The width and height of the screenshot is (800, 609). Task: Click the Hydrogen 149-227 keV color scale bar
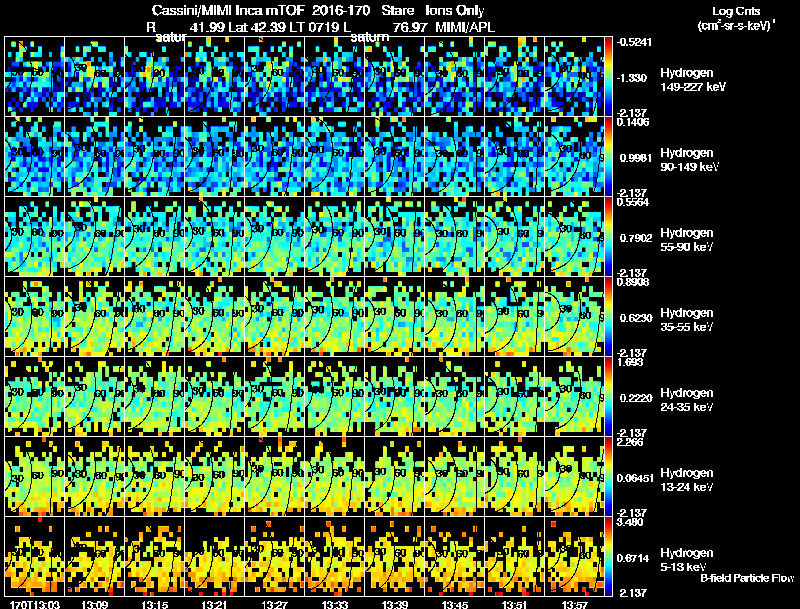click(x=609, y=77)
